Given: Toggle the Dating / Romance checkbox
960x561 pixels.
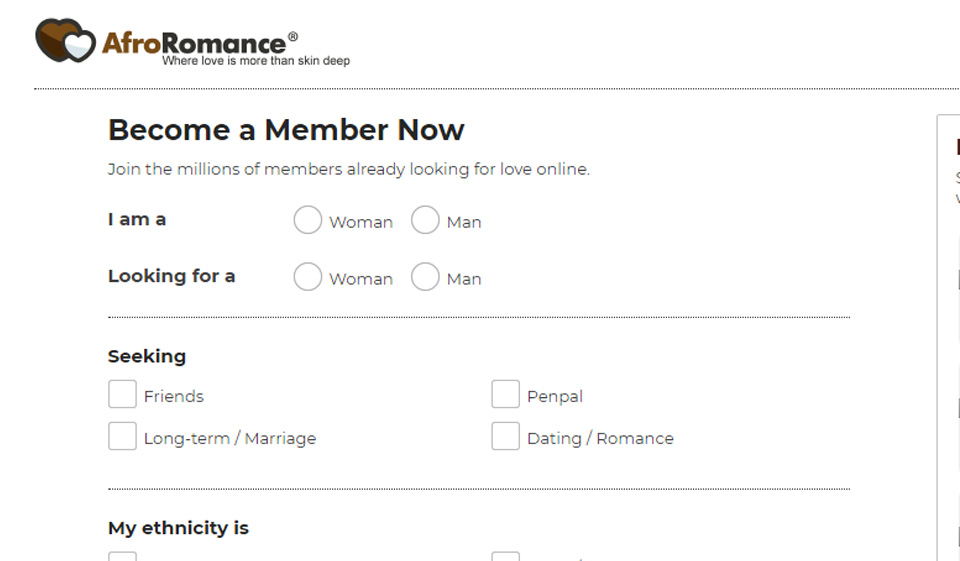Looking at the screenshot, I should click(x=505, y=437).
